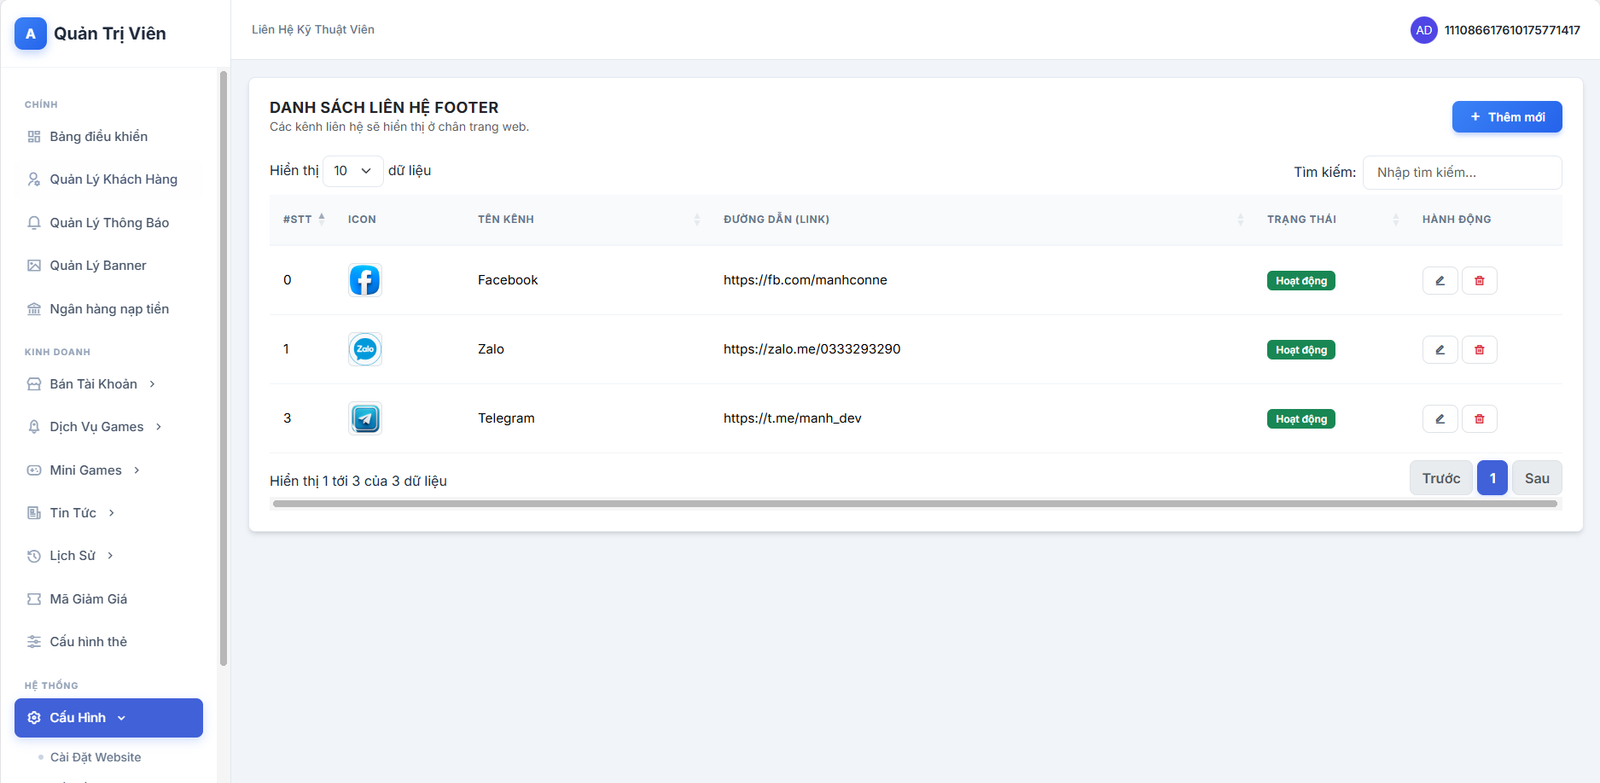1600x783 pixels.
Task: Focus the Tìm kiếm search field
Action: pyautogui.click(x=1461, y=172)
